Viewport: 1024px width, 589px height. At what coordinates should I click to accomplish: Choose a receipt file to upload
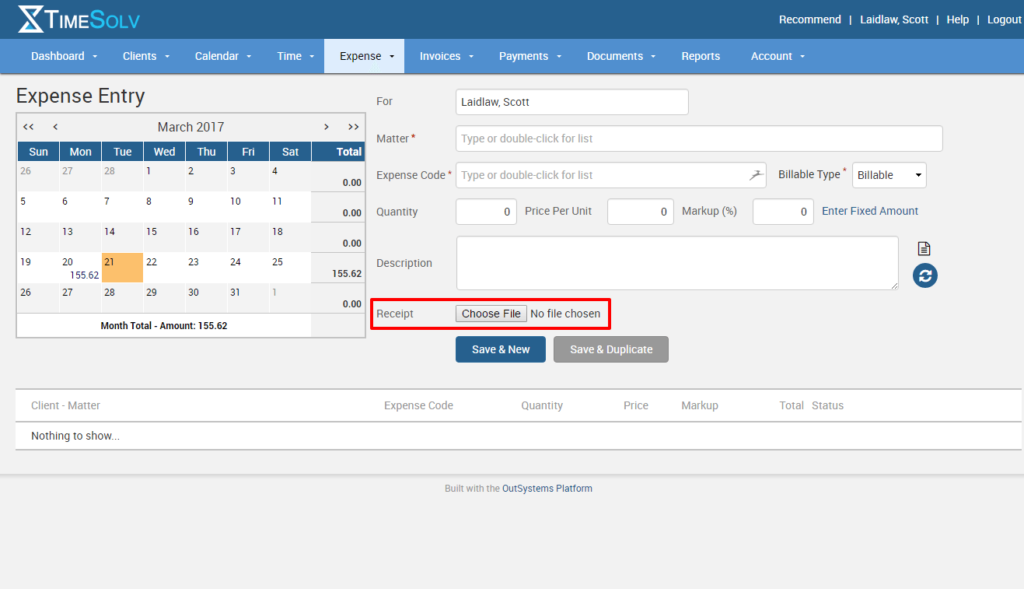coord(490,313)
